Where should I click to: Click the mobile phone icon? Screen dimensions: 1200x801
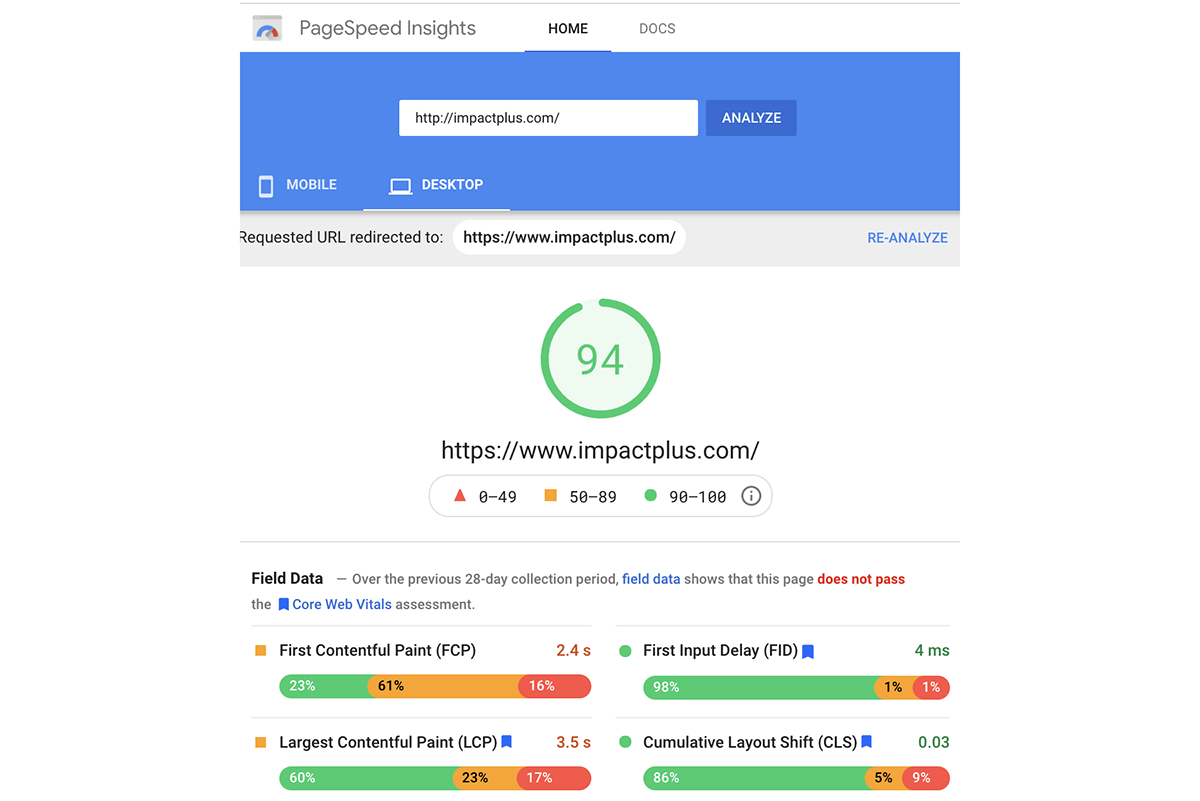click(266, 186)
